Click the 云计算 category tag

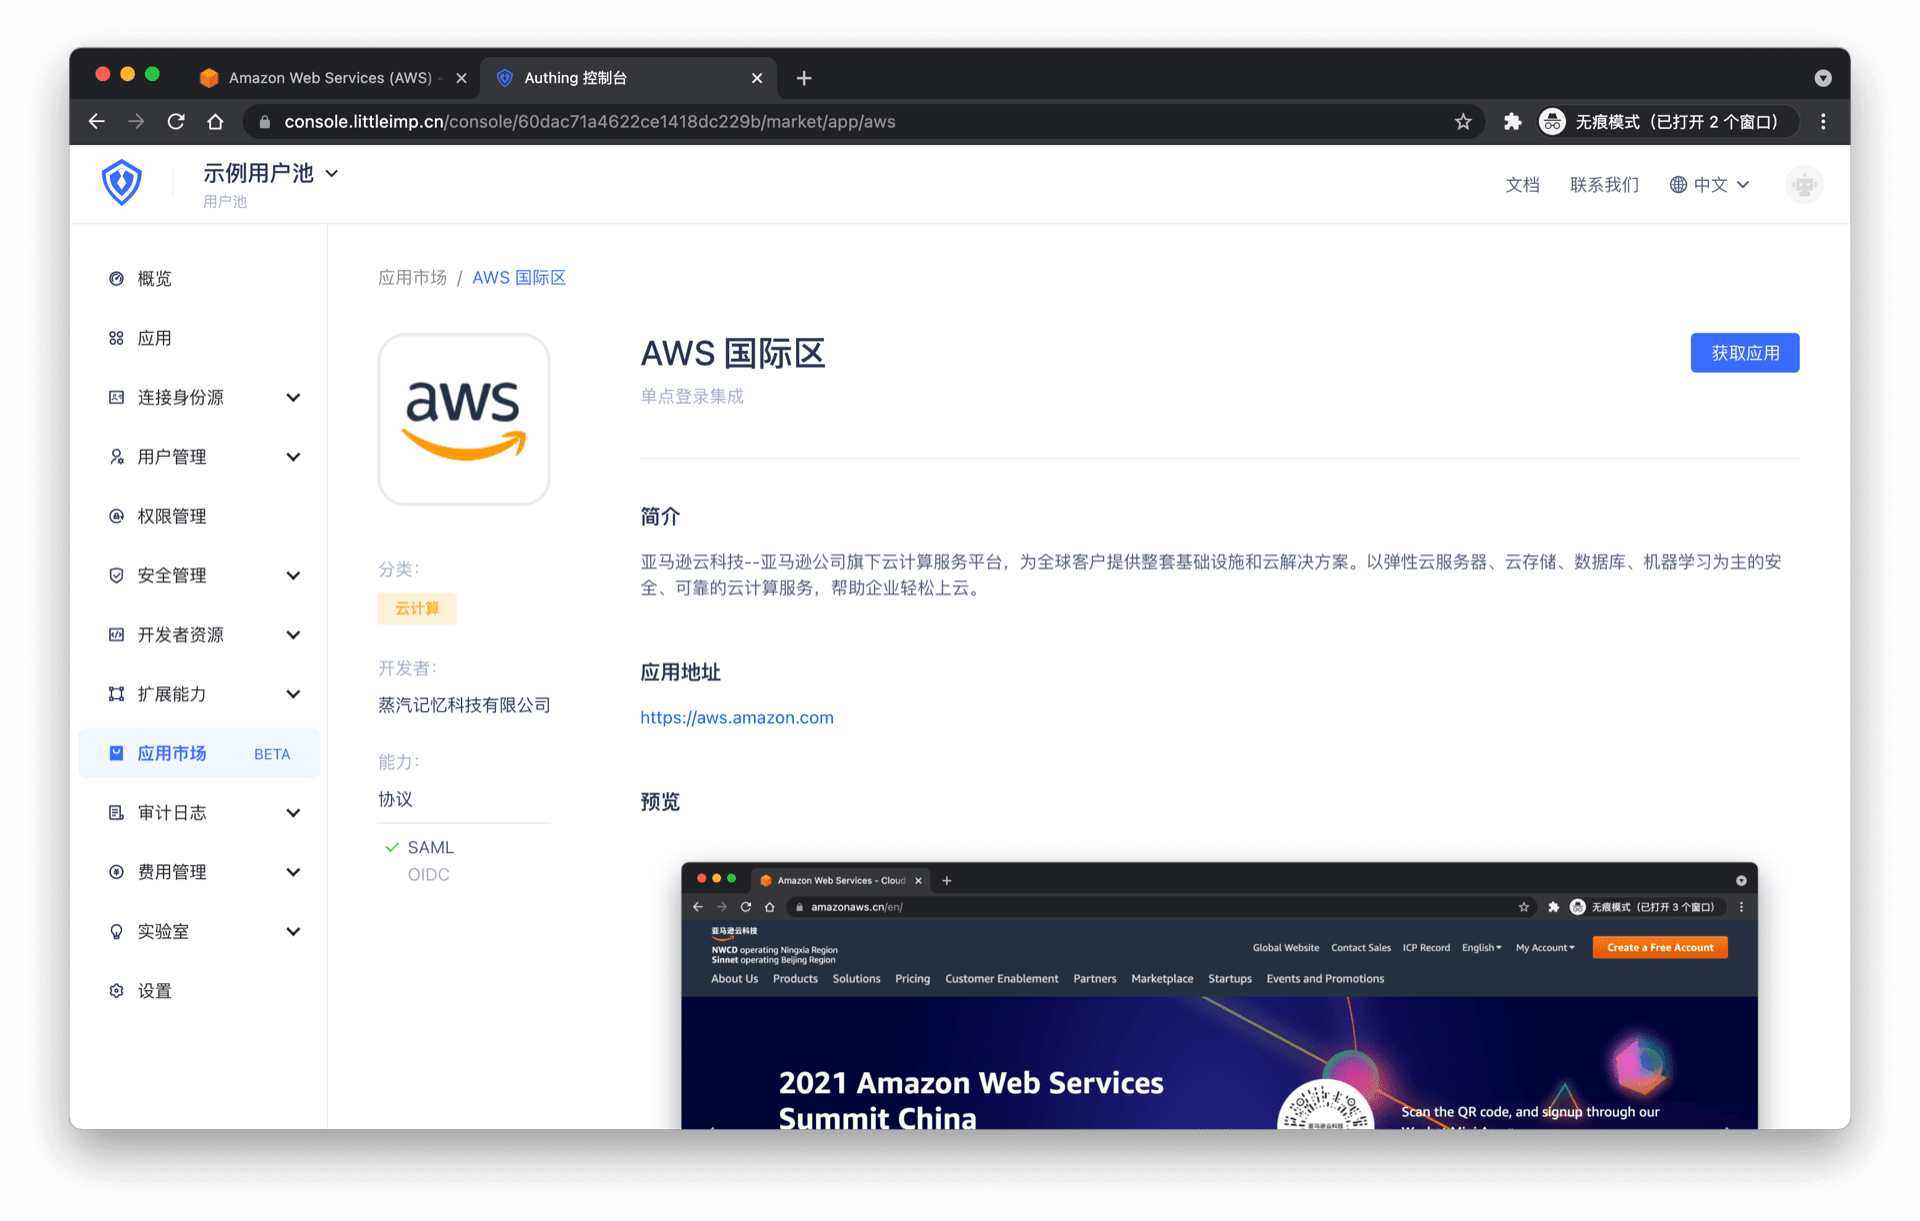417,608
